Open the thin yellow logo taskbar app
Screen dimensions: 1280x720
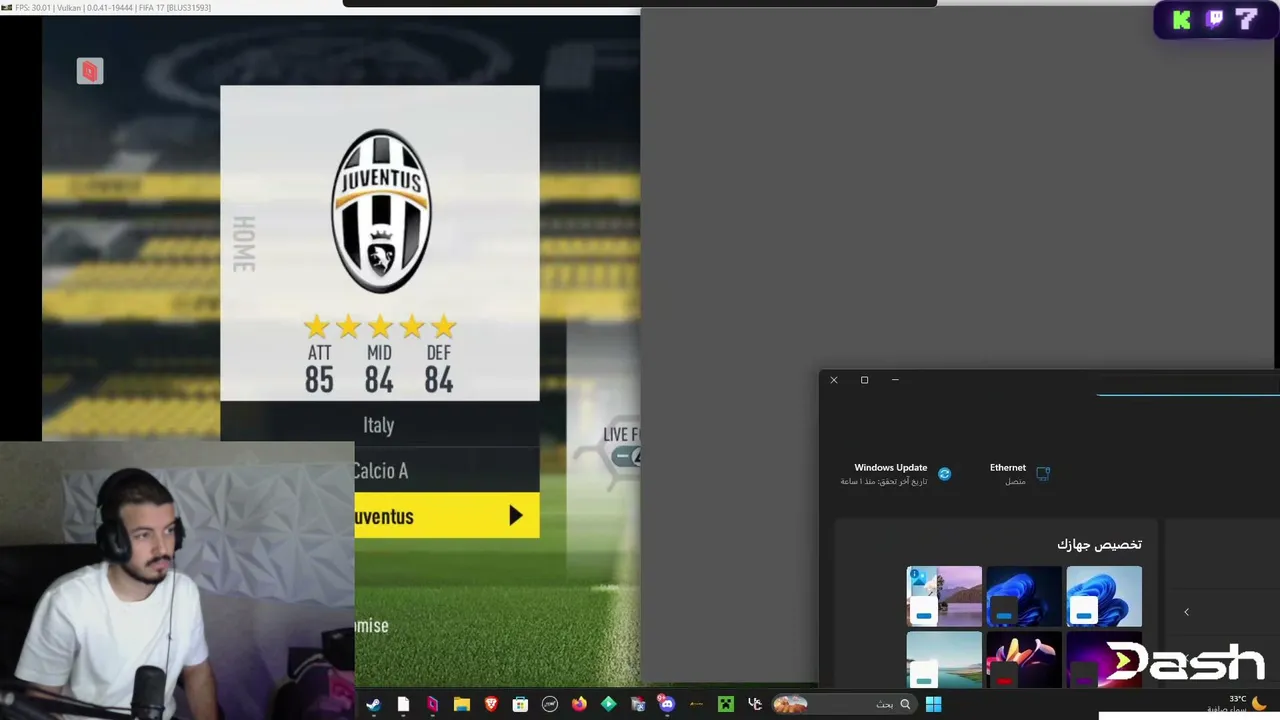pyautogui.click(x=697, y=704)
